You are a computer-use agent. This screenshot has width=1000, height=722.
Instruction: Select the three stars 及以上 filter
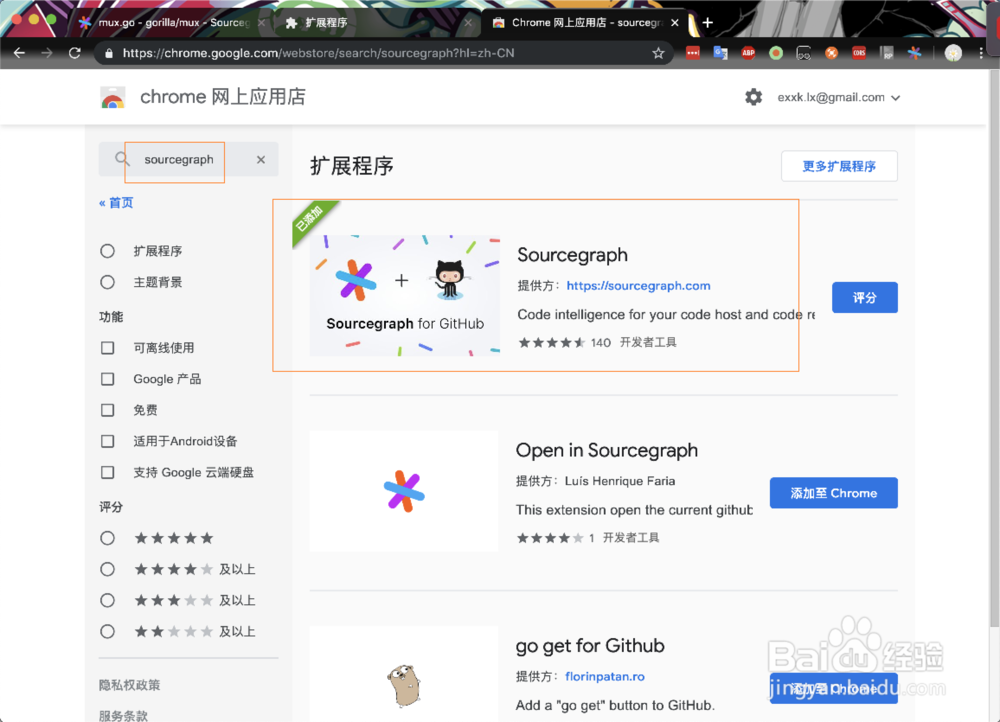click(107, 600)
